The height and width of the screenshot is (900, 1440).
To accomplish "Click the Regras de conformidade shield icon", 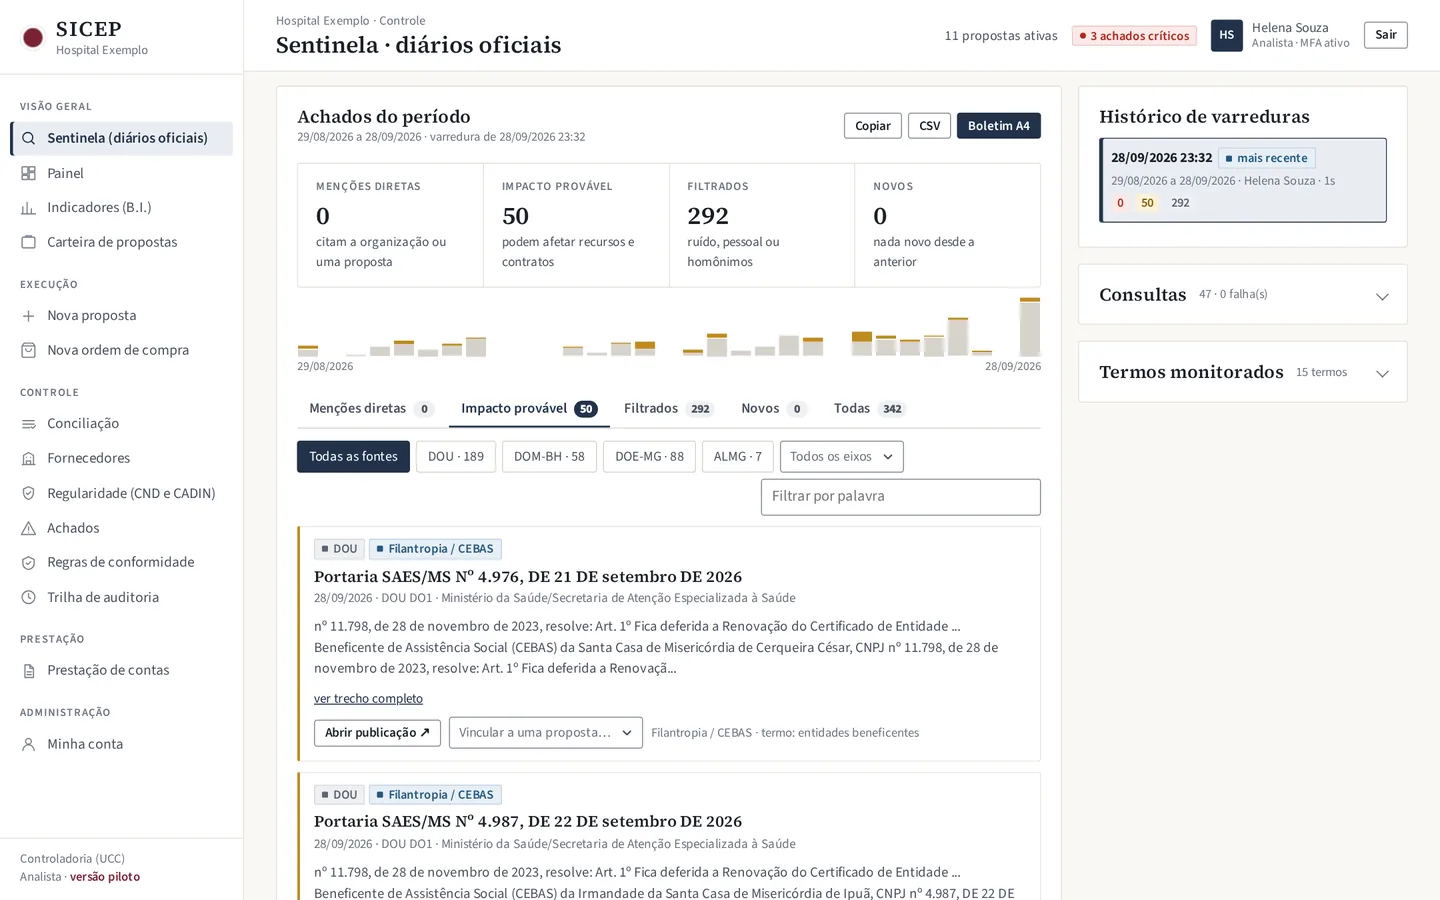I will click(x=28, y=563).
